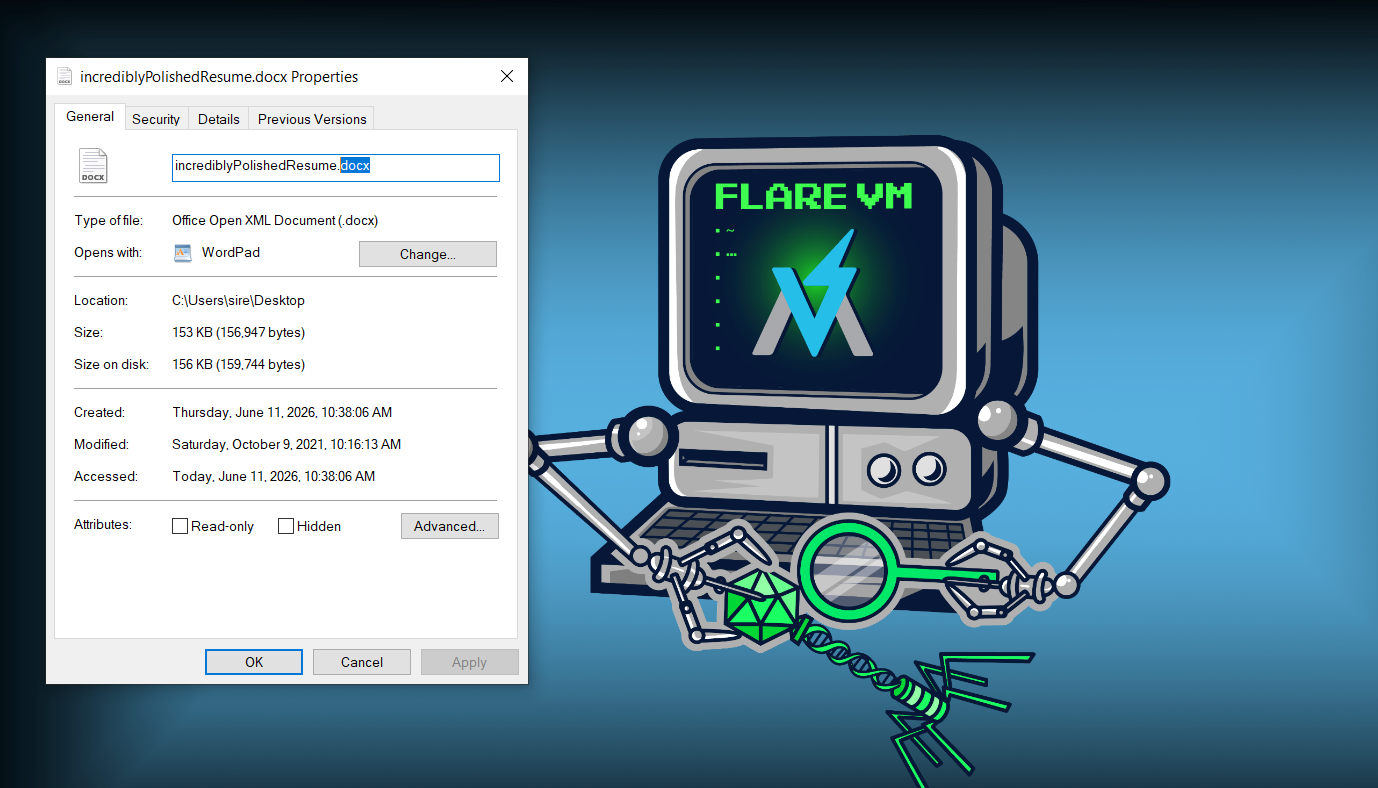The width and height of the screenshot is (1378, 788).
Task: Switch to the Details tab
Action: [219, 119]
